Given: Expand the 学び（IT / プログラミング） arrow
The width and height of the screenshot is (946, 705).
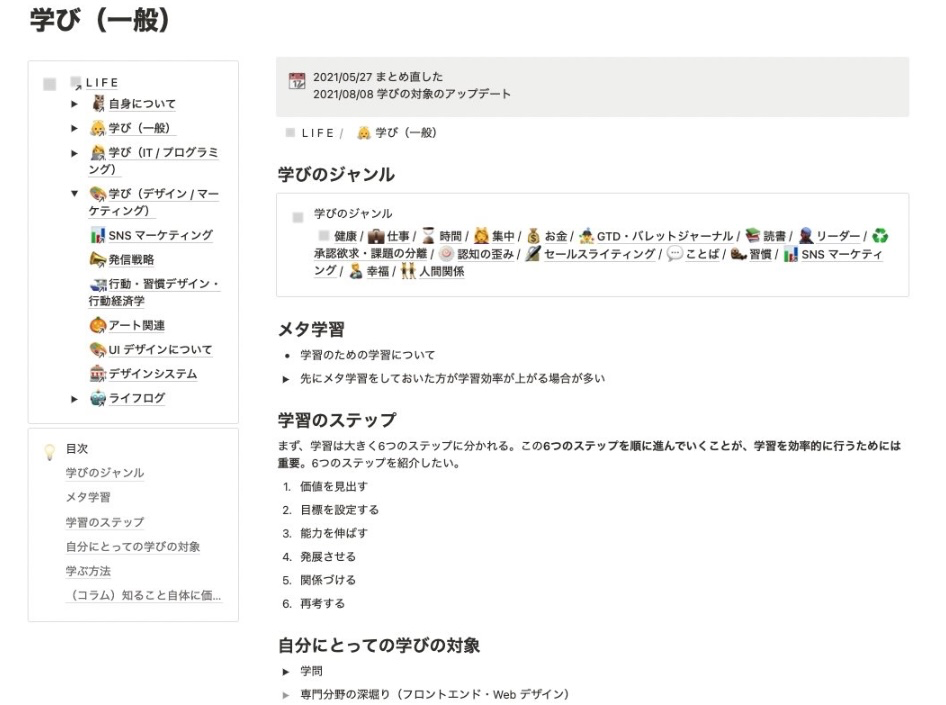Looking at the screenshot, I should tap(74, 153).
